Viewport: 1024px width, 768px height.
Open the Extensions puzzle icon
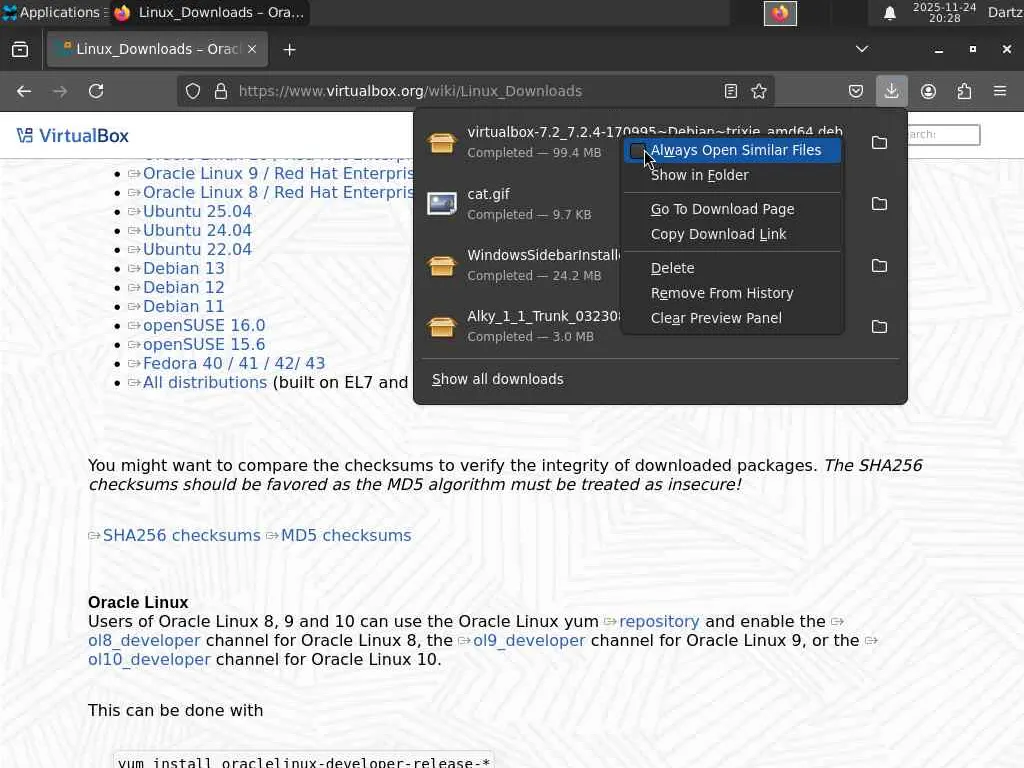pyautogui.click(x=964, y=91)
